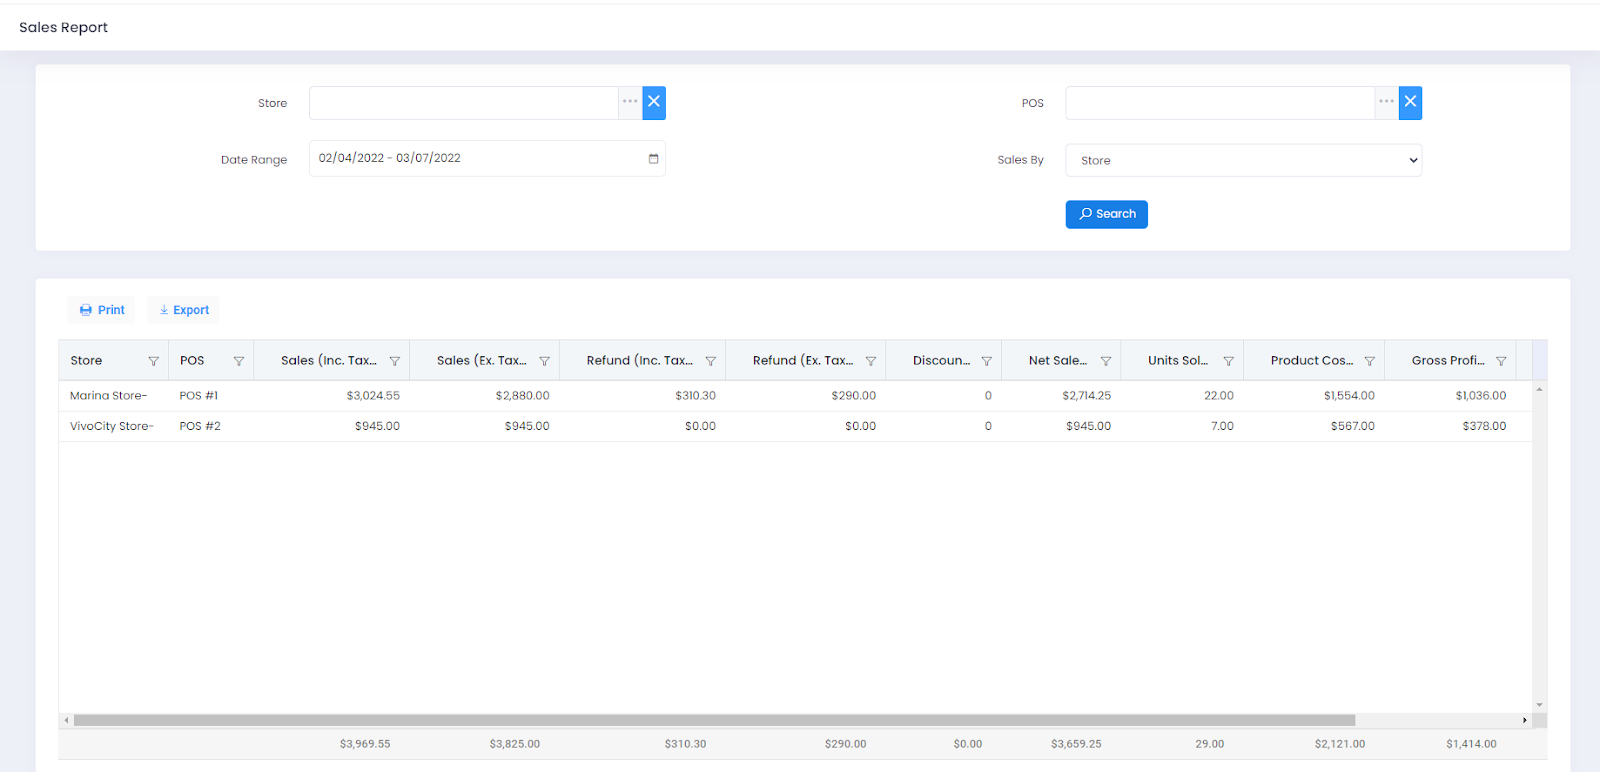Open the Store lookup ellipsis button

pos(630,103)
